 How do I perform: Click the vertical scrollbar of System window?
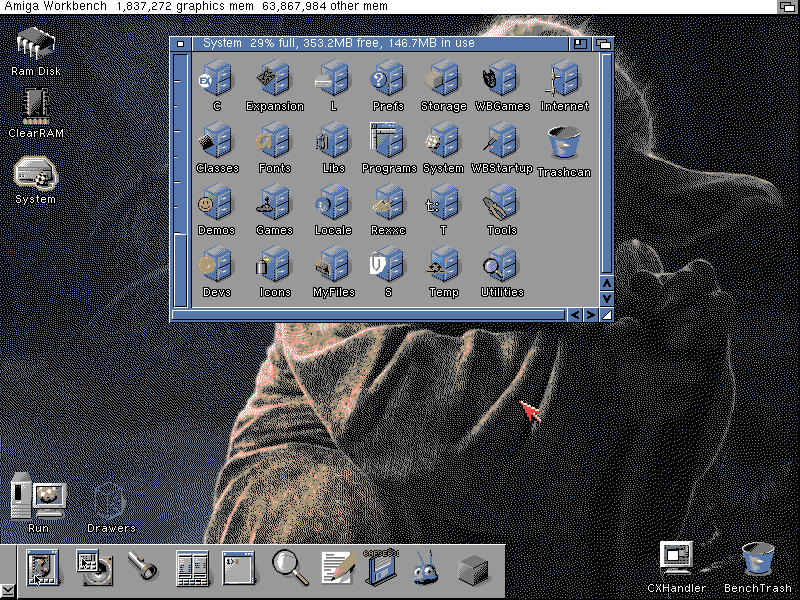[607, 163]
